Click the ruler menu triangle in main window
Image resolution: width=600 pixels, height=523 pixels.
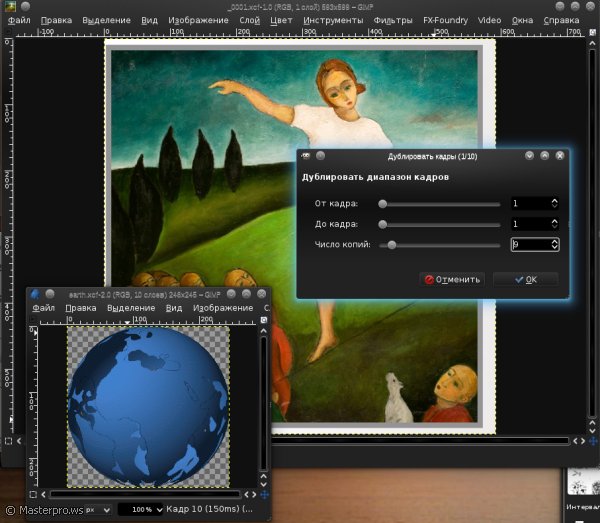[8, 32]
